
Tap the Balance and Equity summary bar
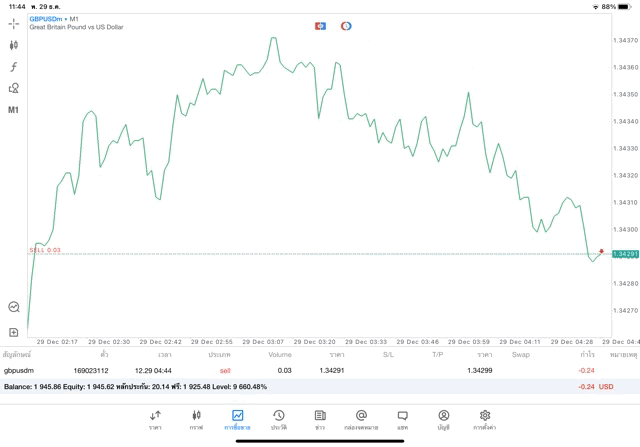tap(300, 386)
